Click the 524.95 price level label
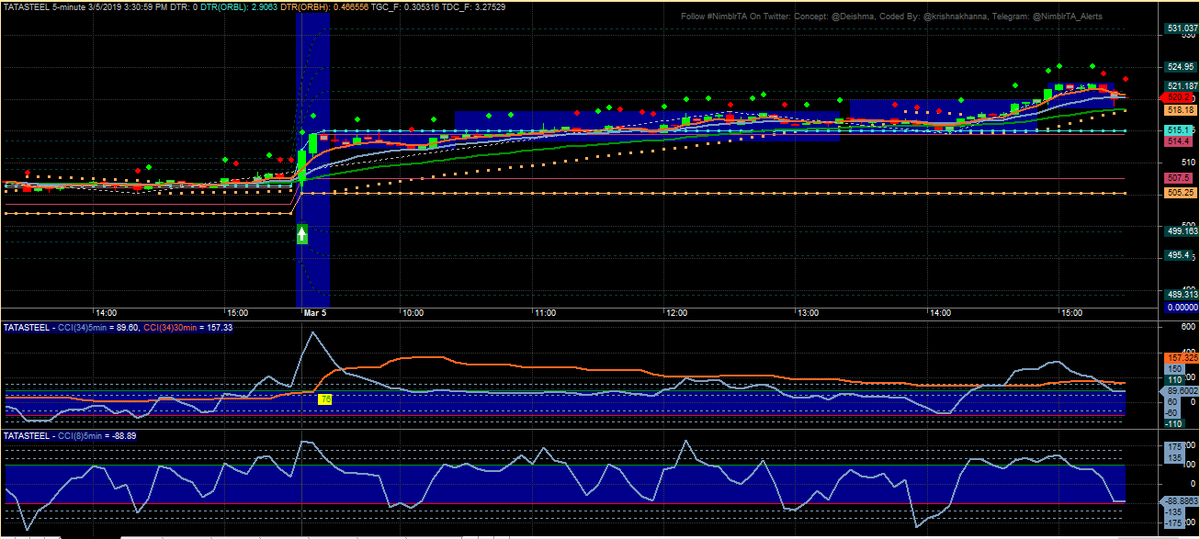The height and width of the screenshot is (539, 1200). [x=1179, y=67]
